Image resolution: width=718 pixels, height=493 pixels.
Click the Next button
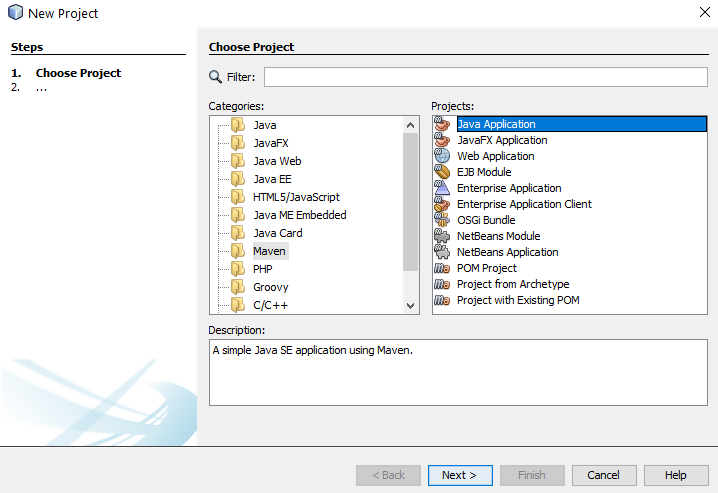click(x=460, y=475)
